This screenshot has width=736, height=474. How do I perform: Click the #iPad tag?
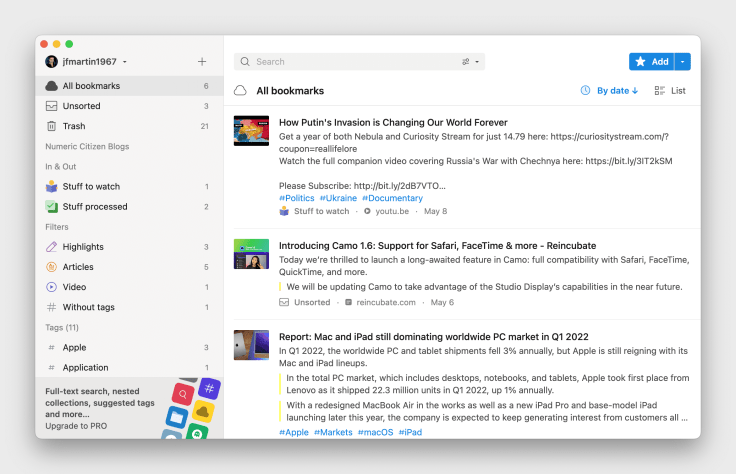[x=410, y=432]
